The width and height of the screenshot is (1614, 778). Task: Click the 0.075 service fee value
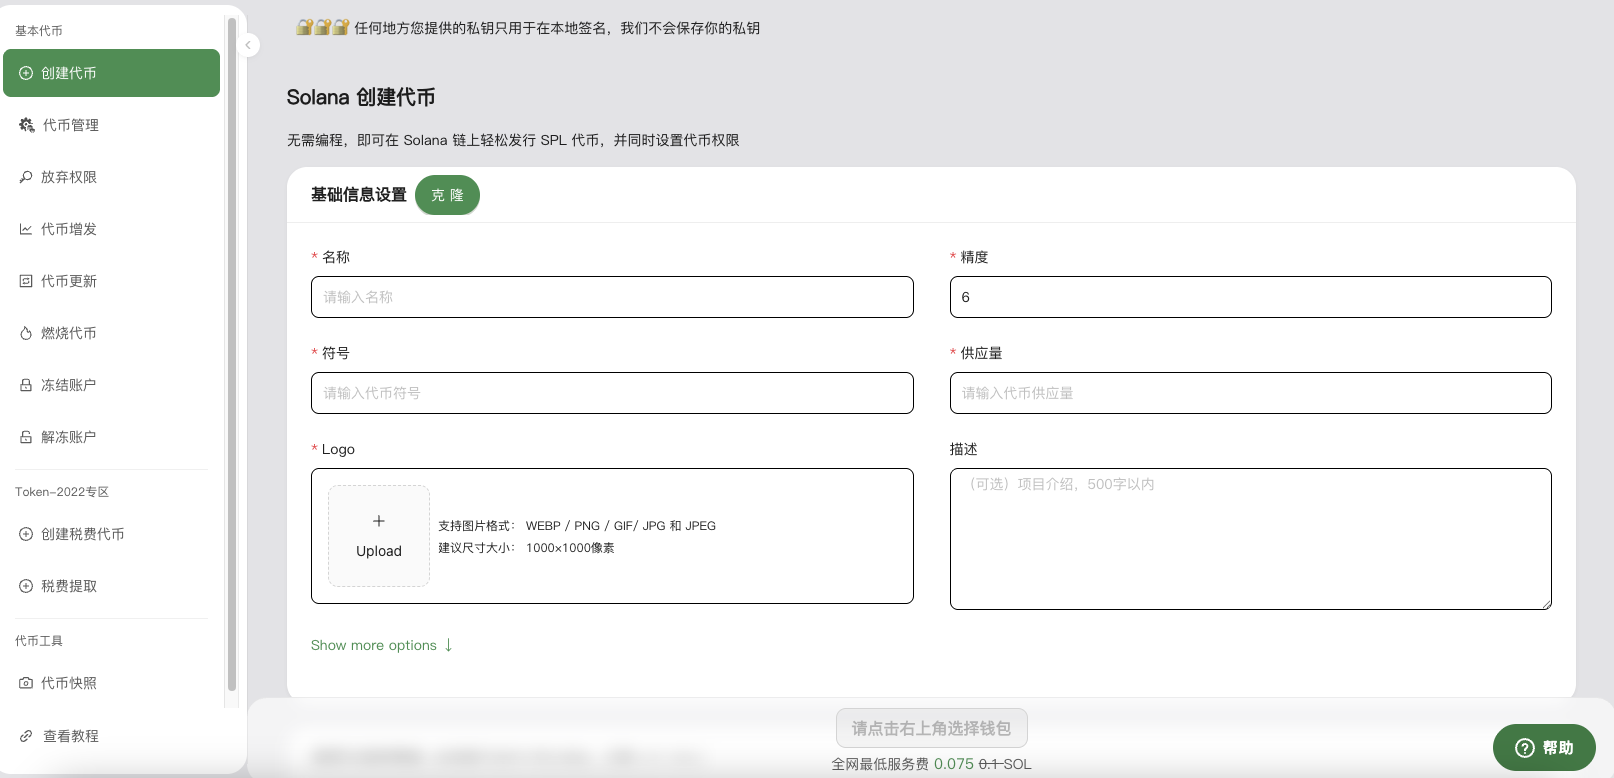click(954, 764)
